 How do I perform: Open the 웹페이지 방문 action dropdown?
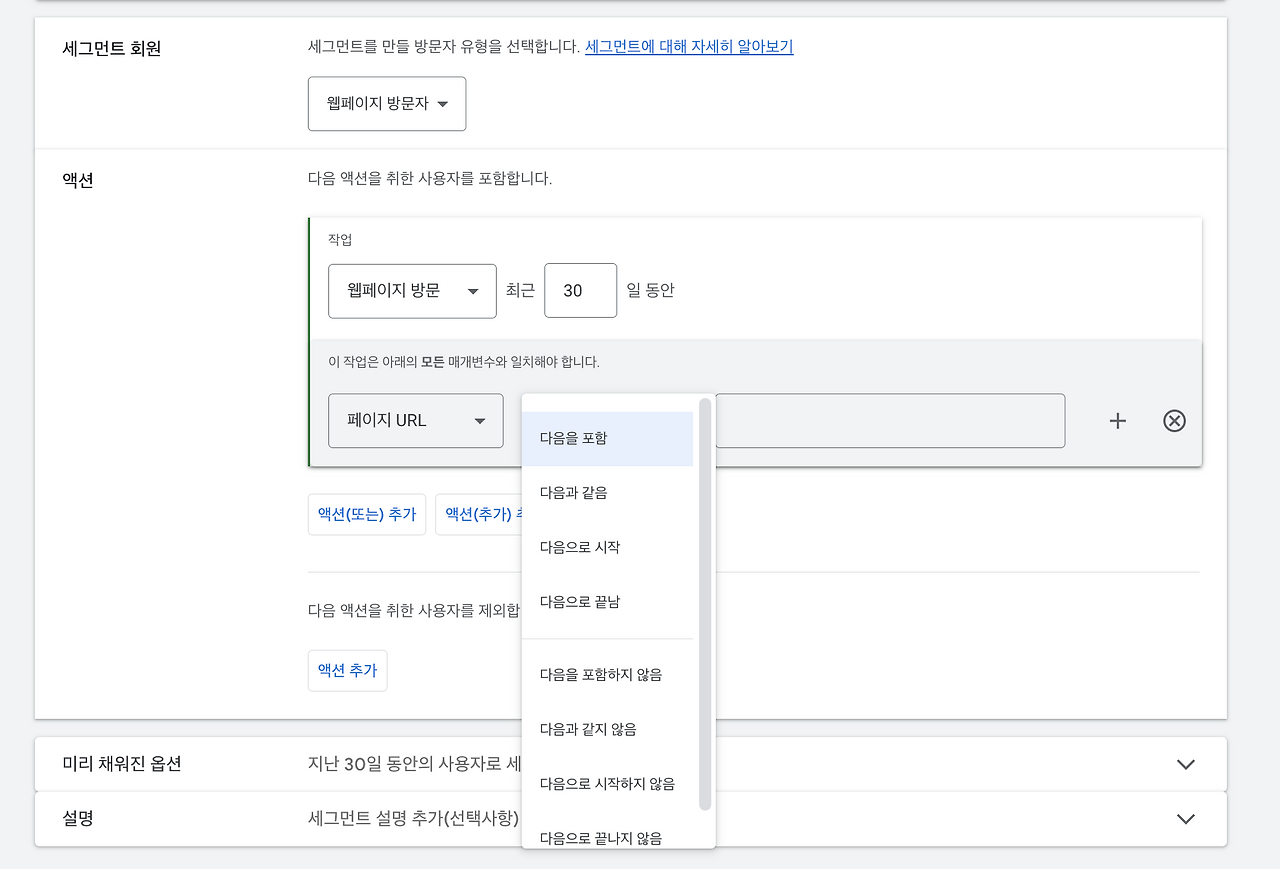412,291
